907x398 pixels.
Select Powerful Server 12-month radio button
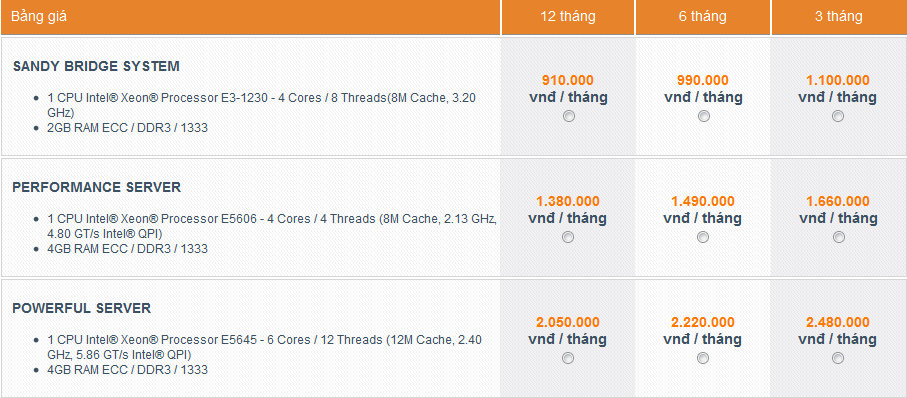(568, 358)
